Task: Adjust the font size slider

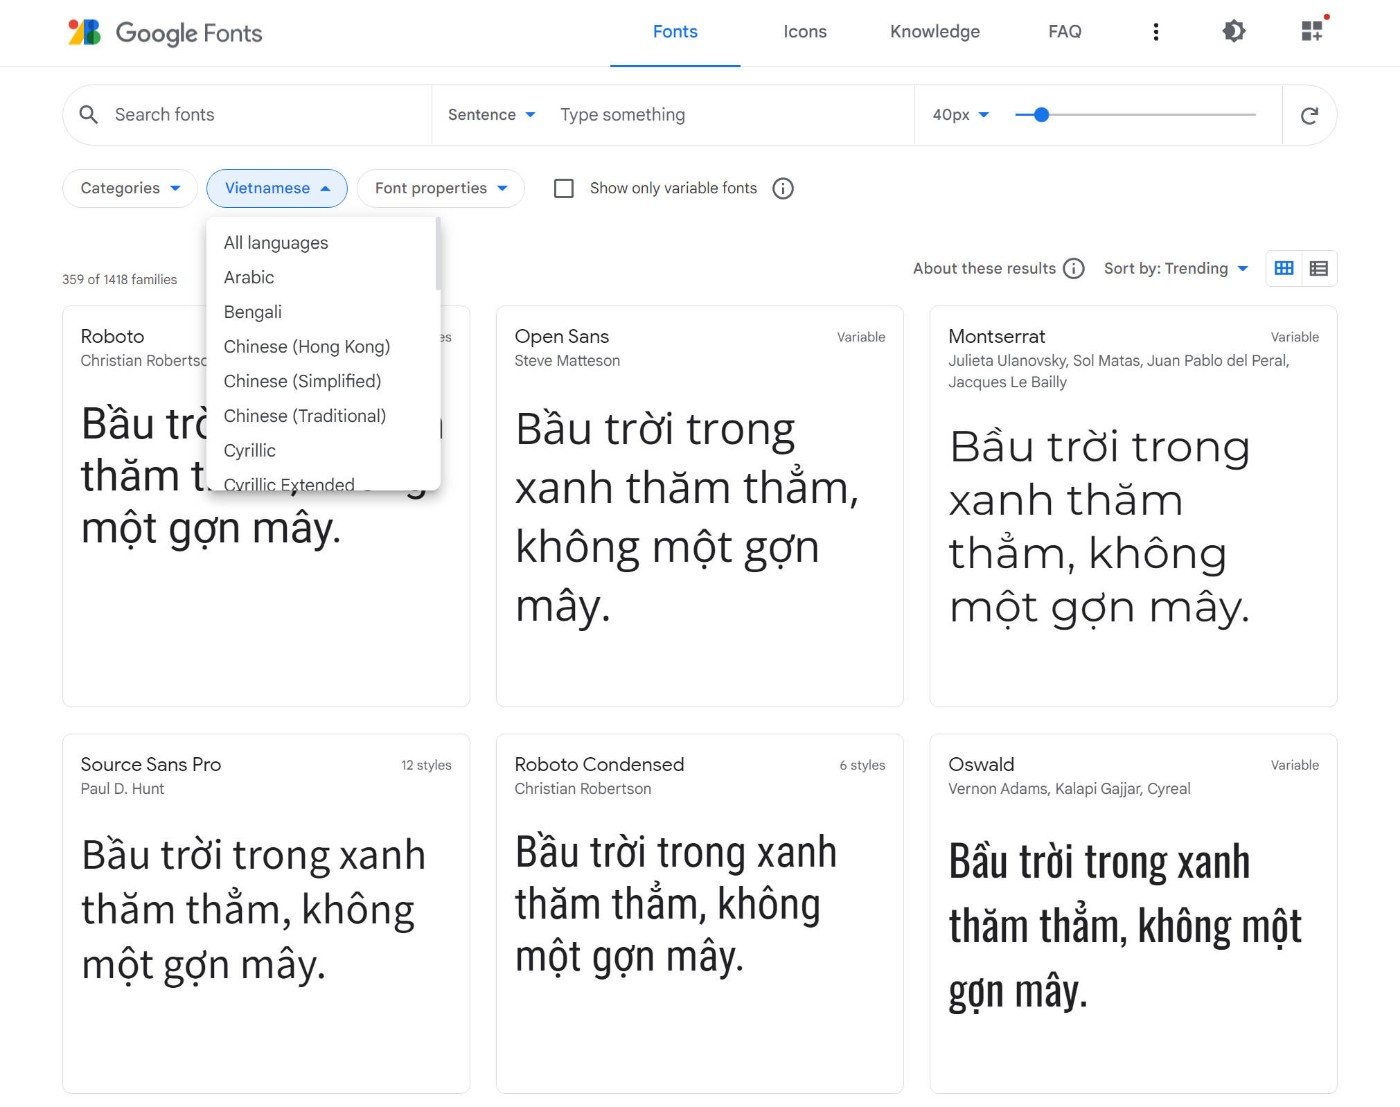Action: tap(1040, 115)
